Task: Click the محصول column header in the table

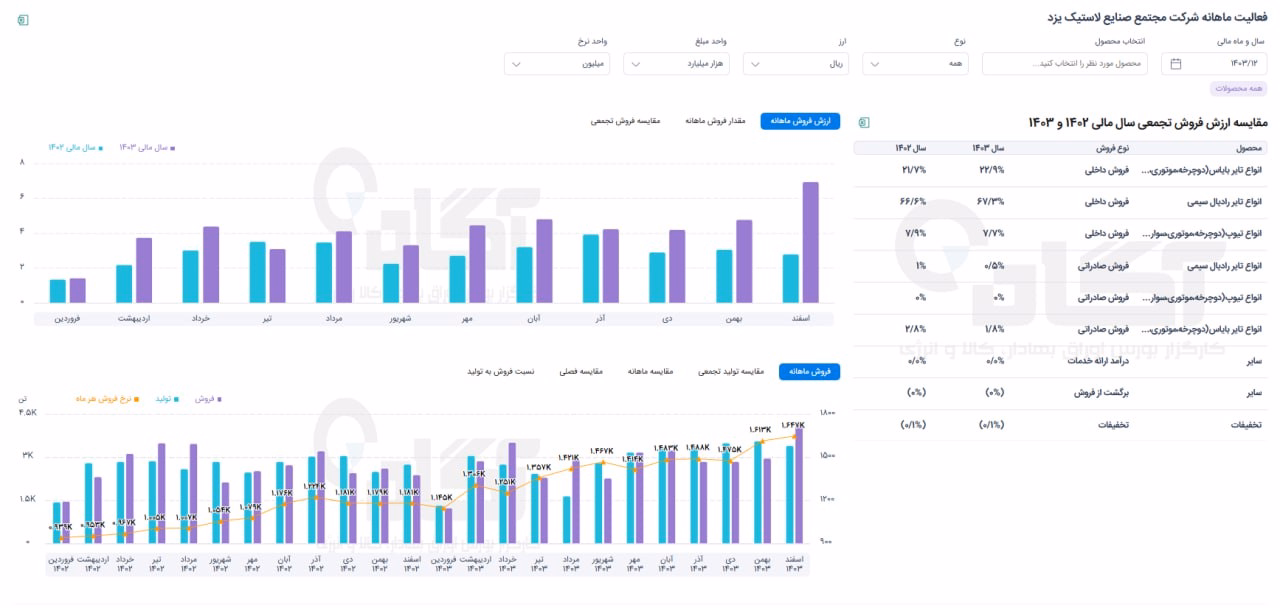Action: (x=1249, y=147)
